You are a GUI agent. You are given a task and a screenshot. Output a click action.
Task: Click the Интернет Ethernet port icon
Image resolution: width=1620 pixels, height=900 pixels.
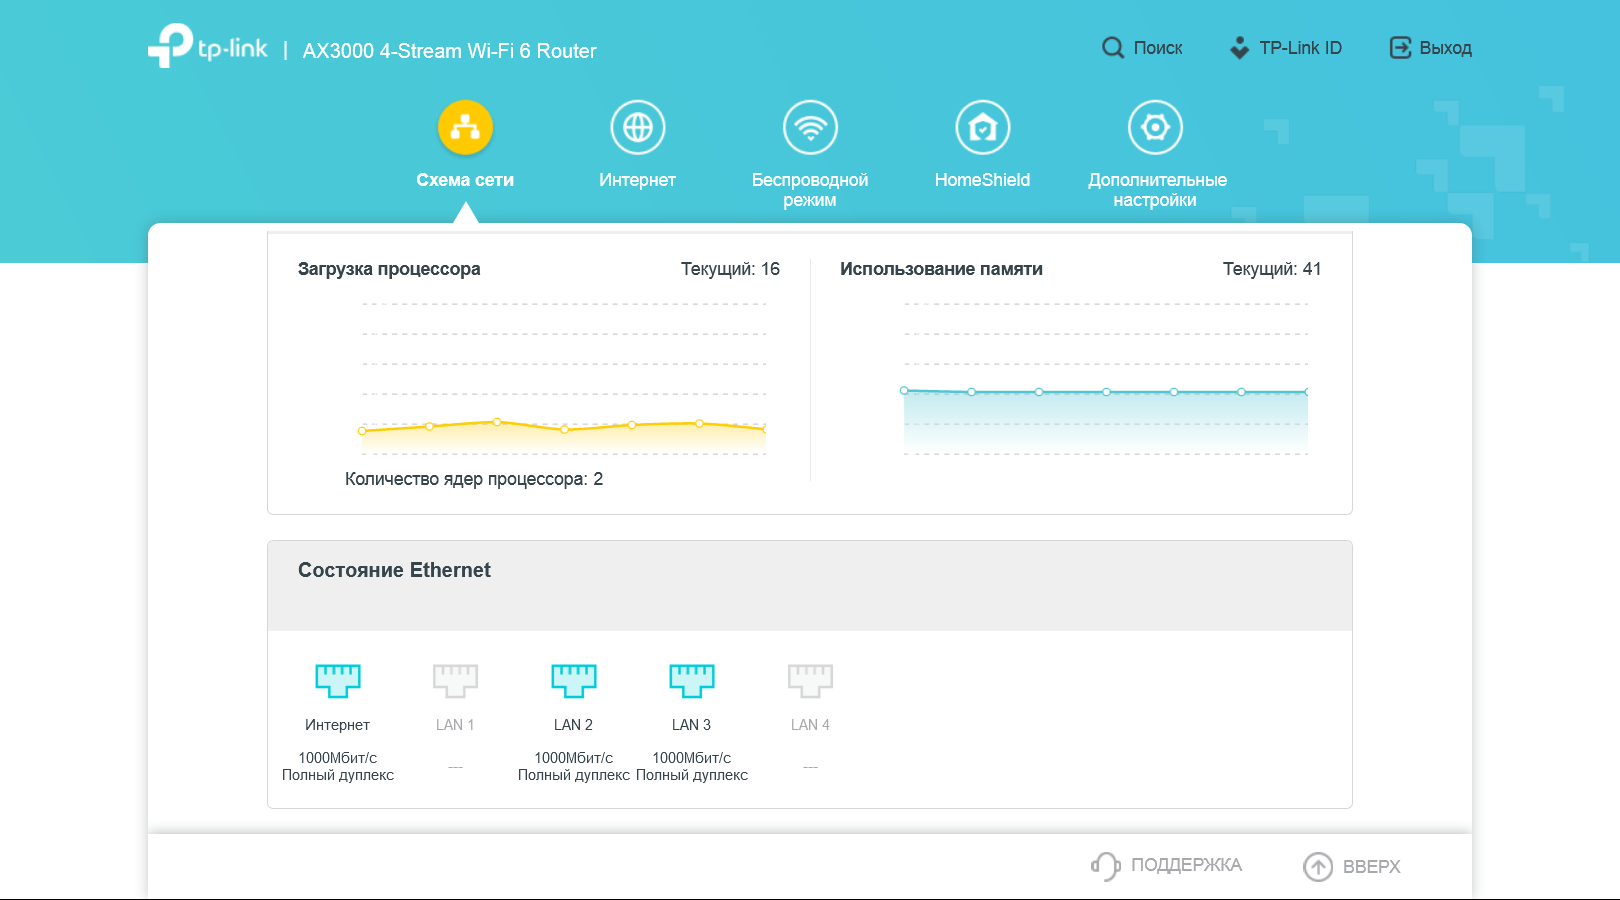click(338, 680)
